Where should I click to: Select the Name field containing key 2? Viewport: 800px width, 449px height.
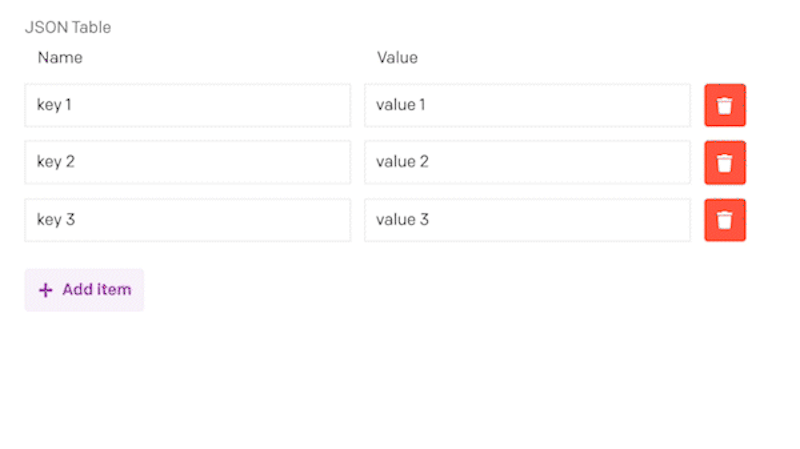pos(188,162)
